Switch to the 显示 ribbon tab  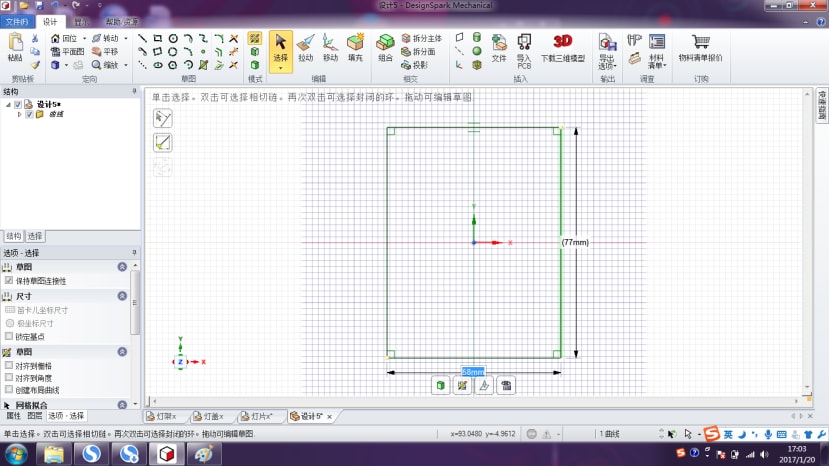[x=81, y=22]
